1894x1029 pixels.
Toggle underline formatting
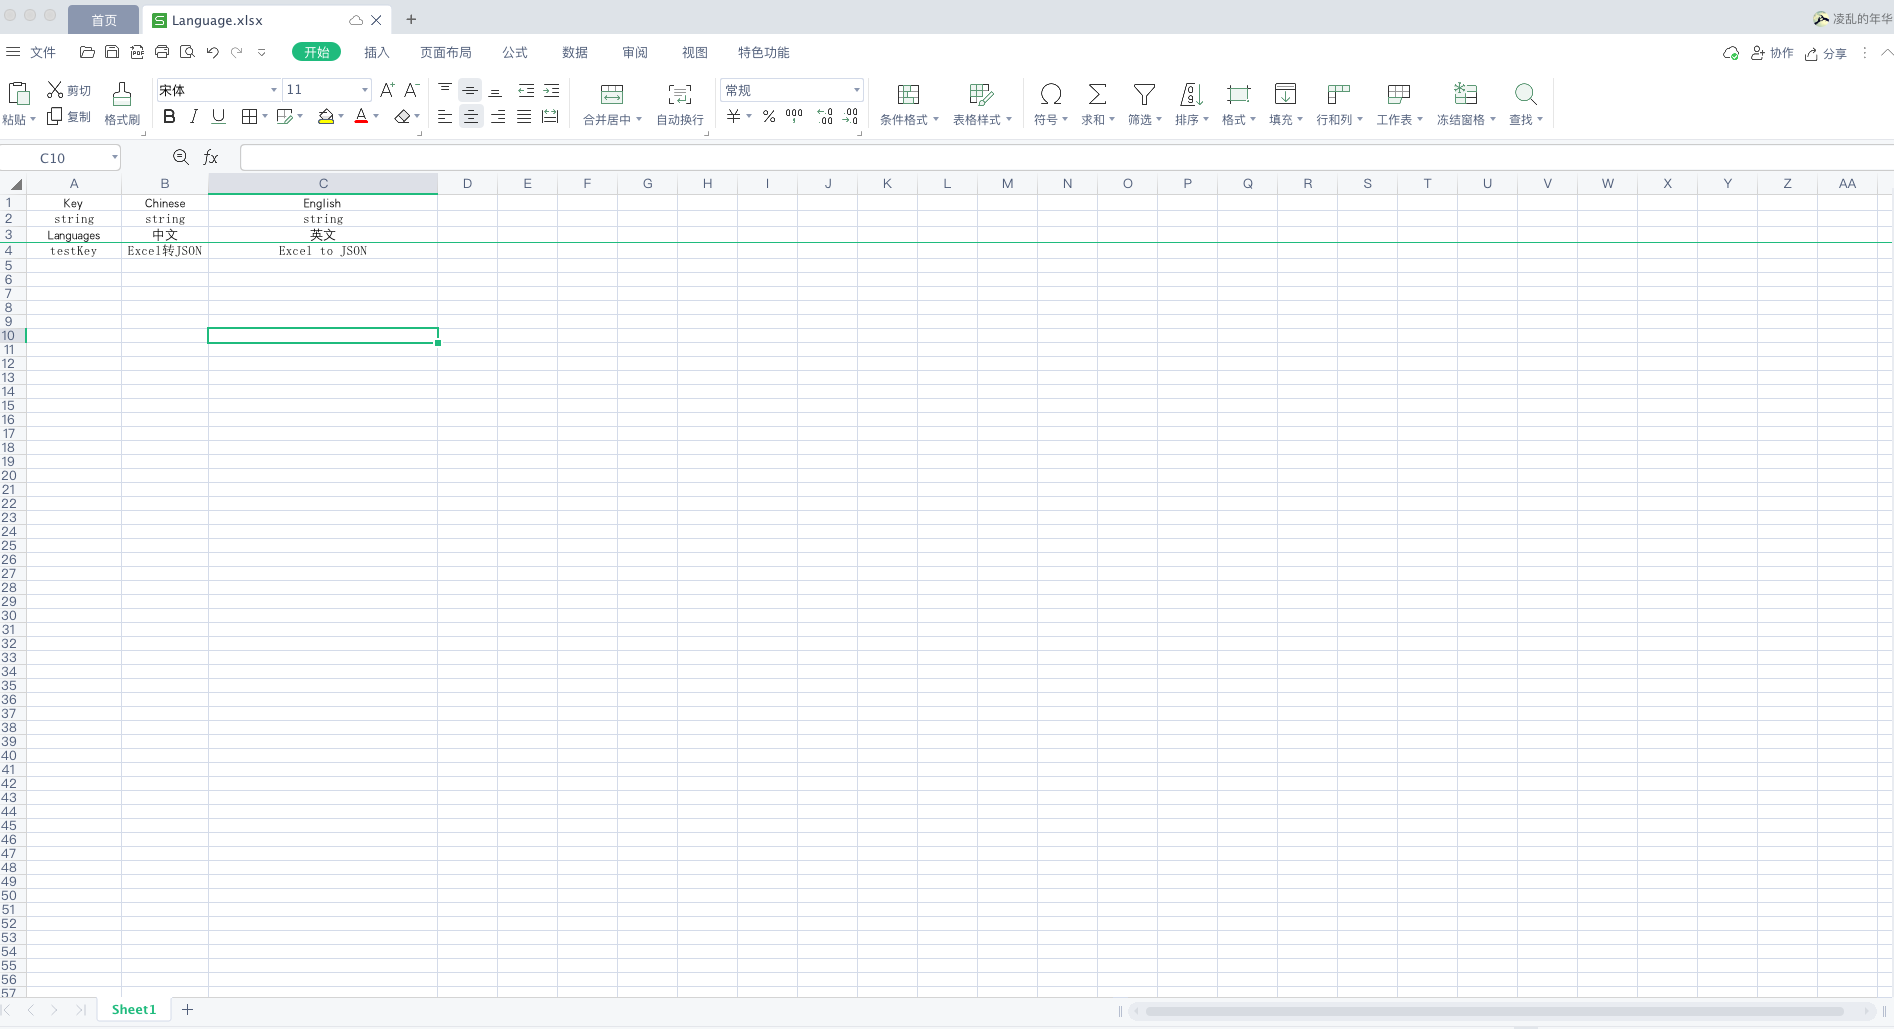pyautogui.click(x=218, y=116)
